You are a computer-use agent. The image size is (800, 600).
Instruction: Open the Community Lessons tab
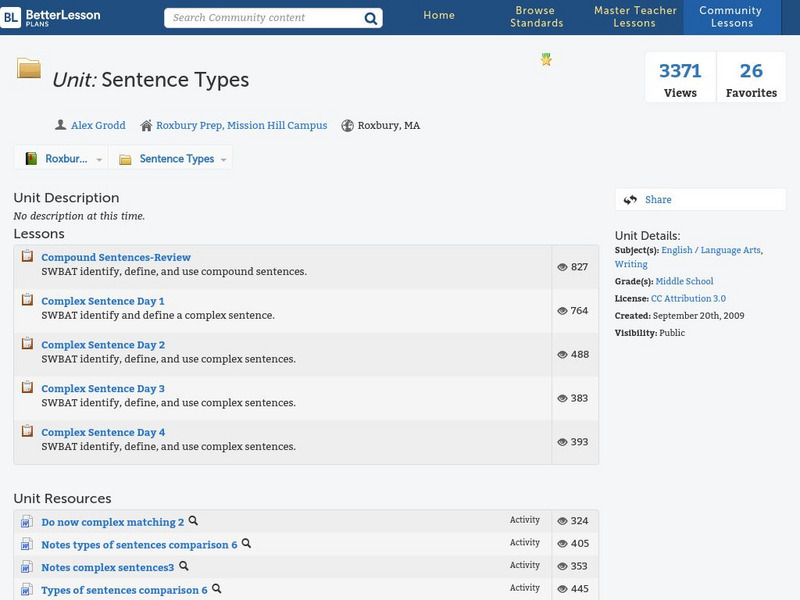pyautogui.click(x=732, y=17)
